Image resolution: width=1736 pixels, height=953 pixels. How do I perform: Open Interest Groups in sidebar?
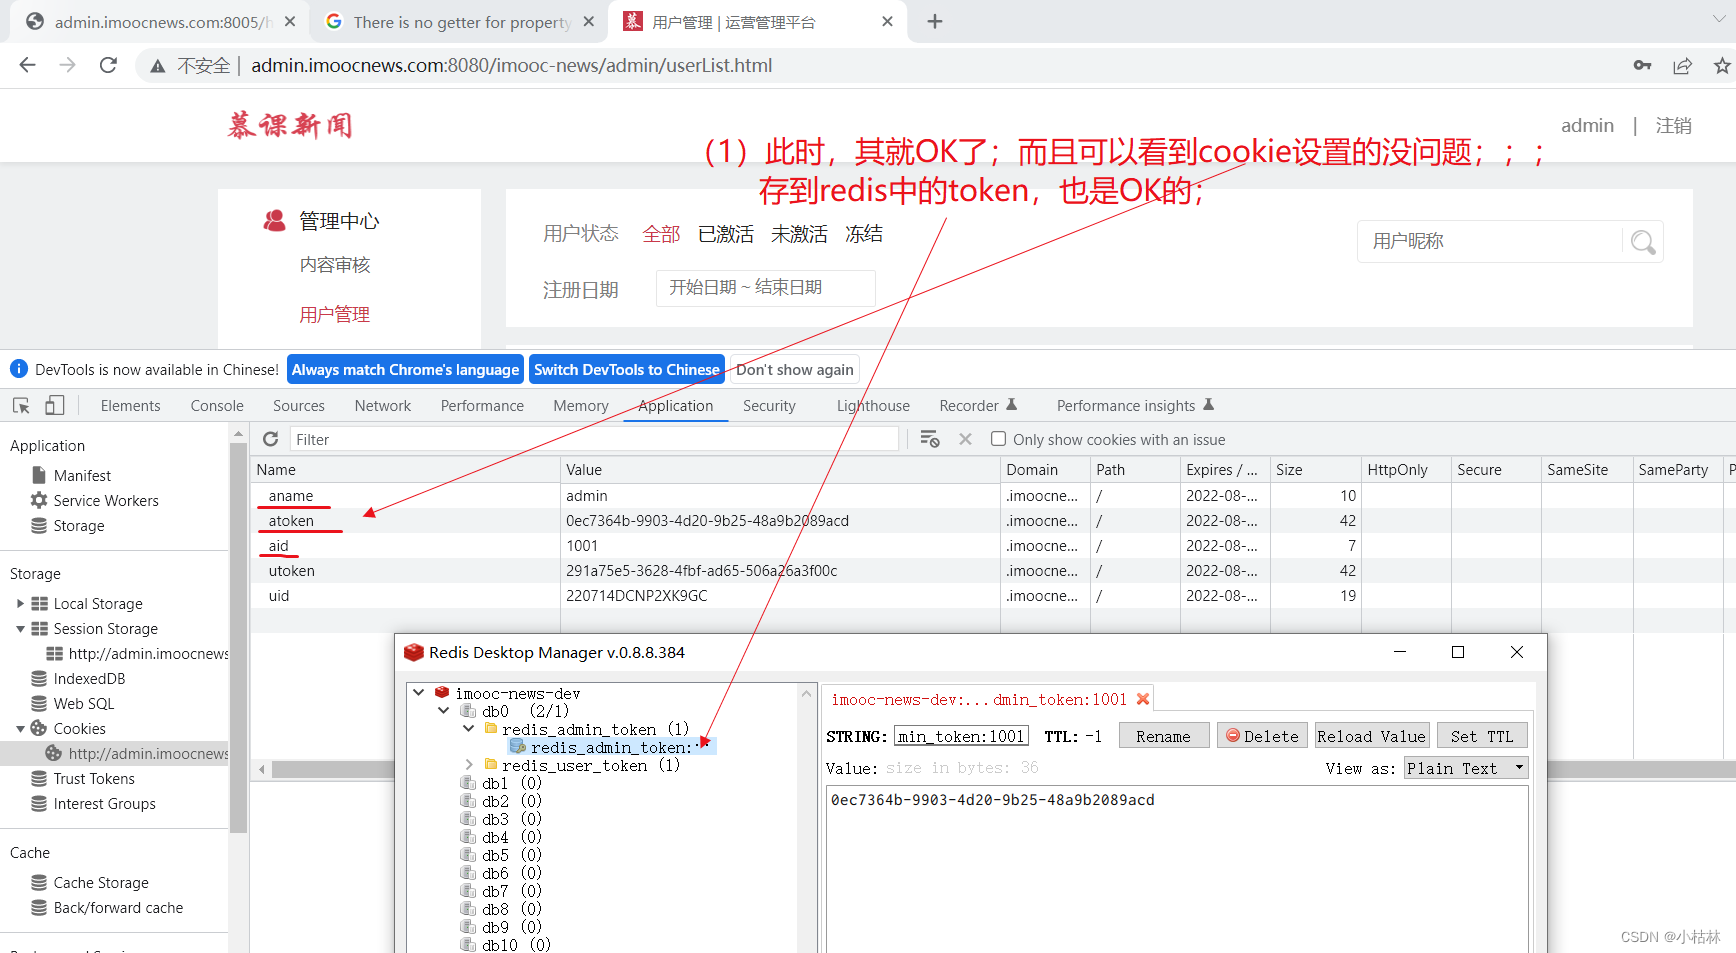point(104,804)
